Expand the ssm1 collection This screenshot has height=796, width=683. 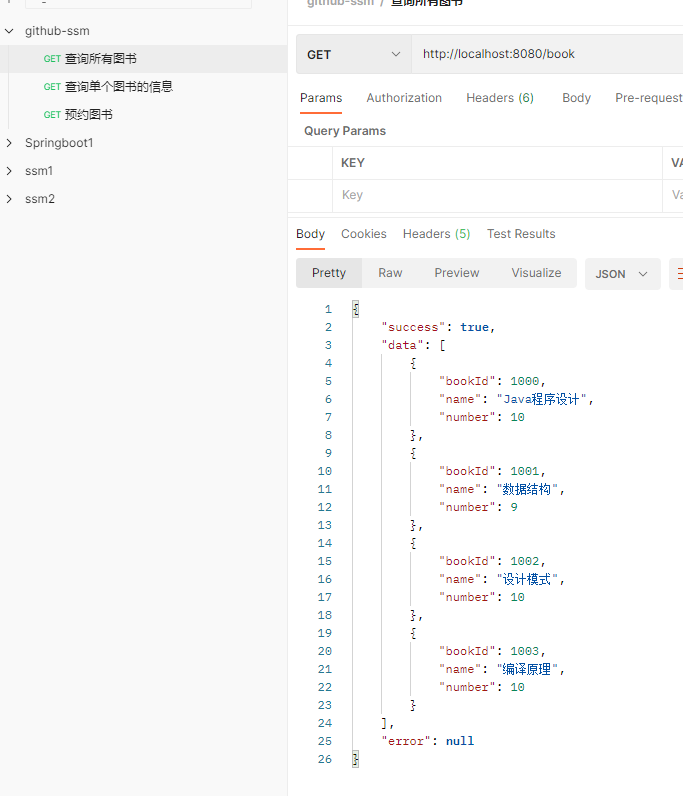click(9, 171)
